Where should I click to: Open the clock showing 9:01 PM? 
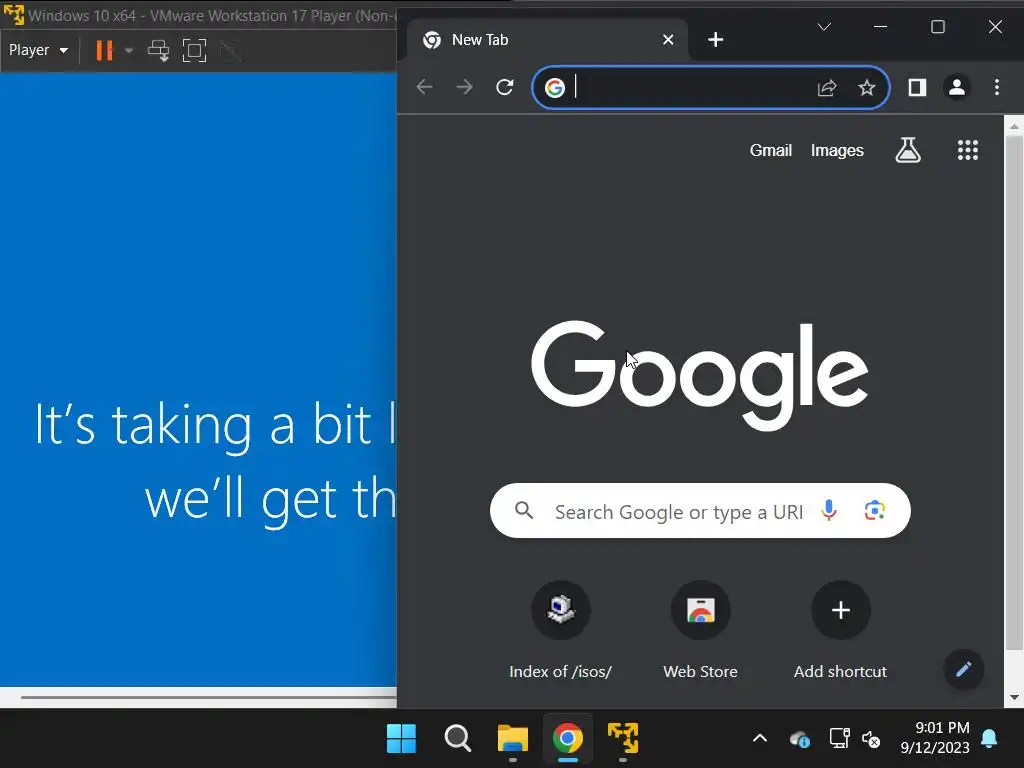point(935,738)
